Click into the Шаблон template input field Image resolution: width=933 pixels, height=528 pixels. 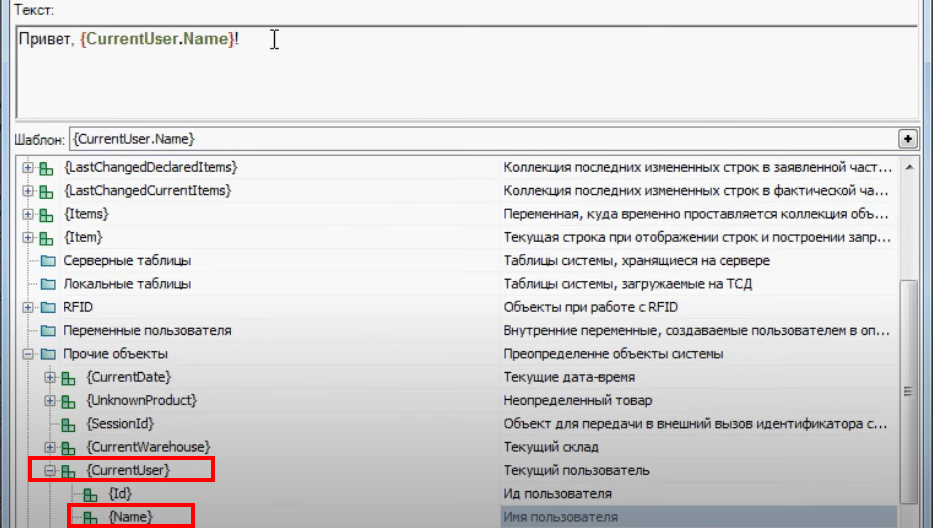coord(483,139)
